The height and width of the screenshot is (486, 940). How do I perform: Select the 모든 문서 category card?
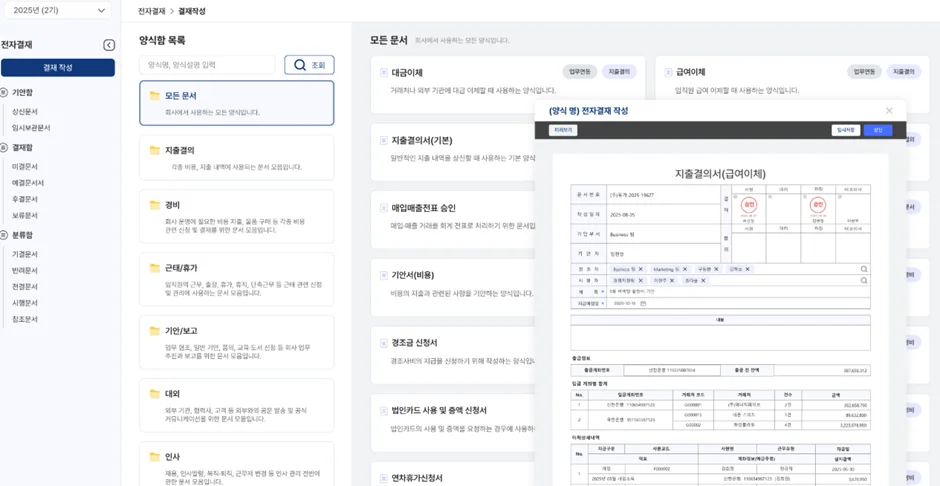[x=237, y=103]
